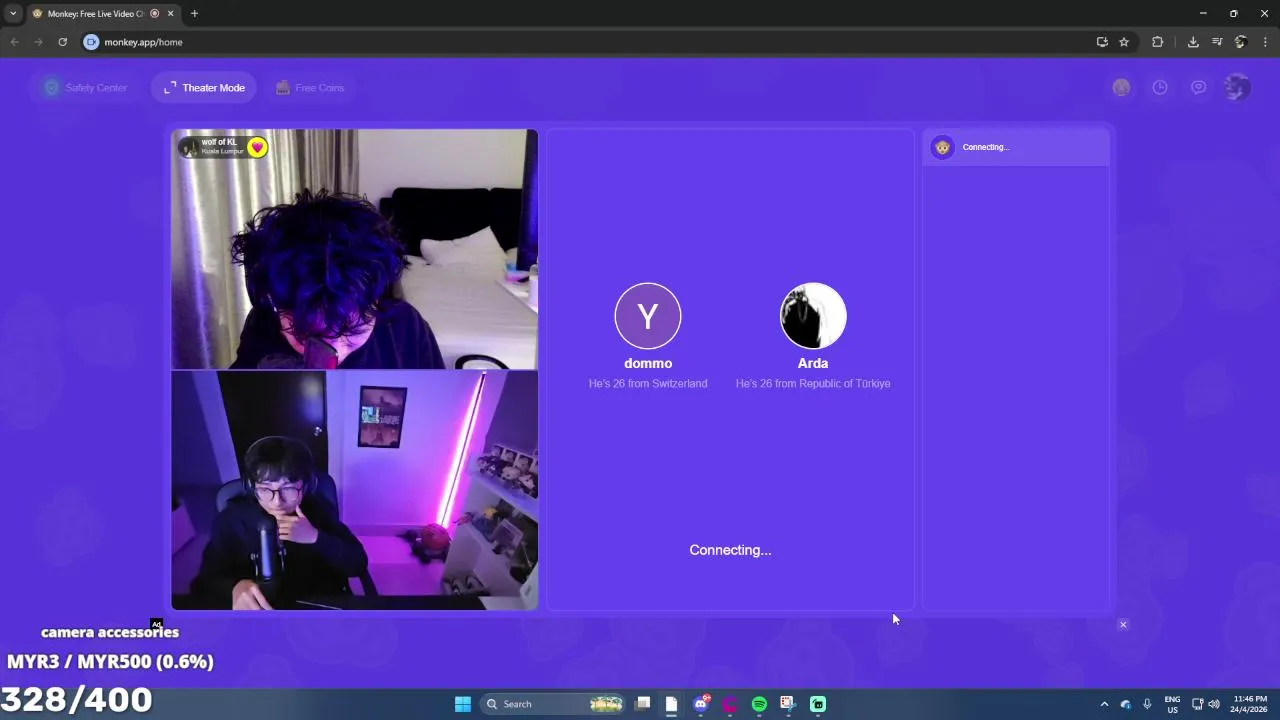Viewport: 1280px width, 720px height.
Task: Click the pink heart badge on wolf of KL
Action: click(257, 147)
